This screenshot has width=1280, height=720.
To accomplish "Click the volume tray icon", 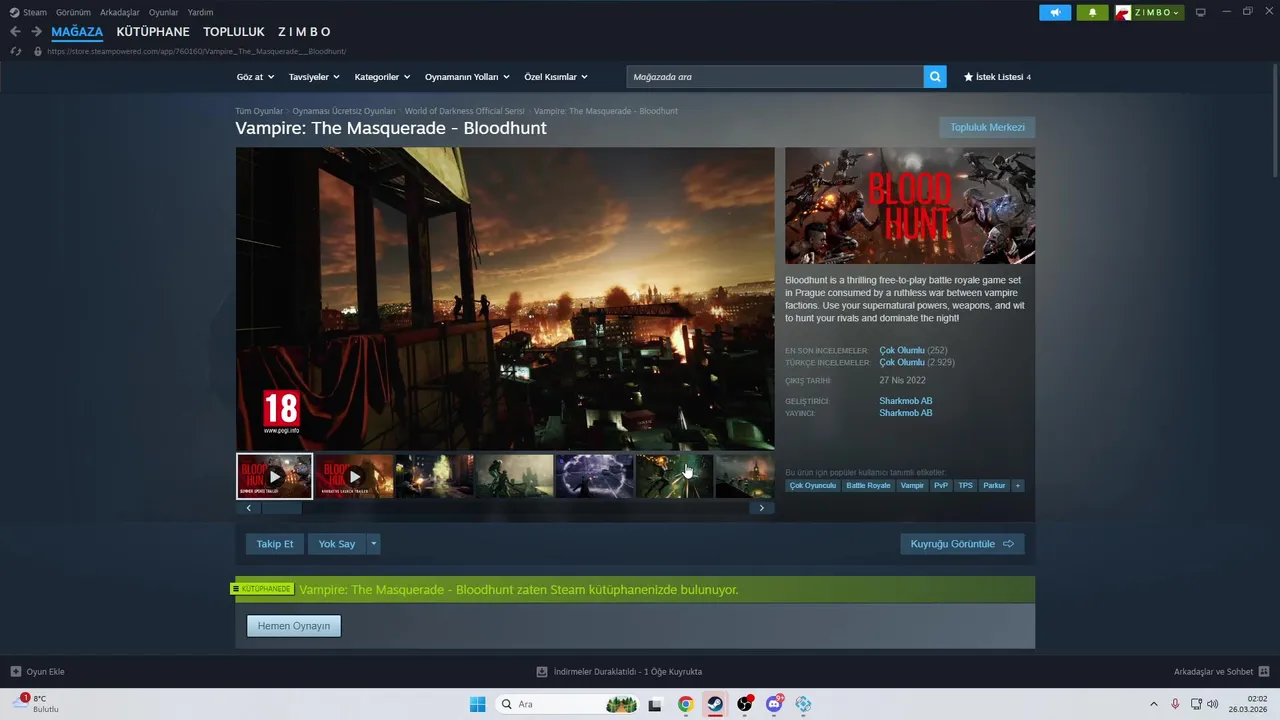I will pos(1213,704).
